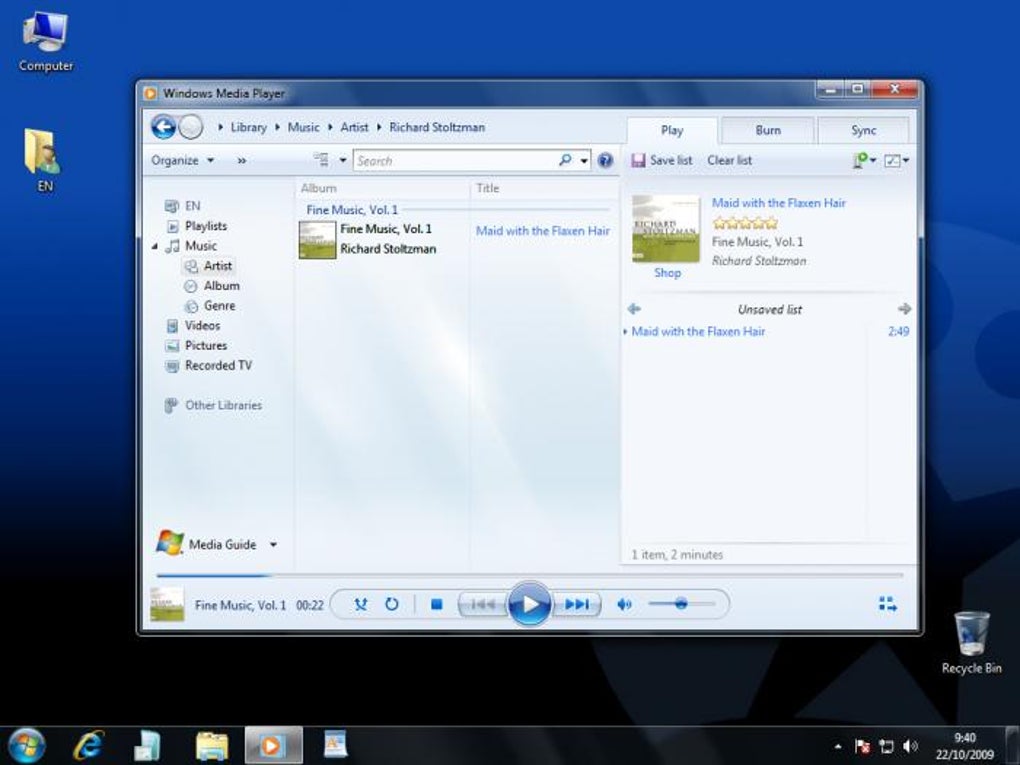Open the Windows Start button
The height and width of the screenshot is (765, 1020).
tap(27, 745)
